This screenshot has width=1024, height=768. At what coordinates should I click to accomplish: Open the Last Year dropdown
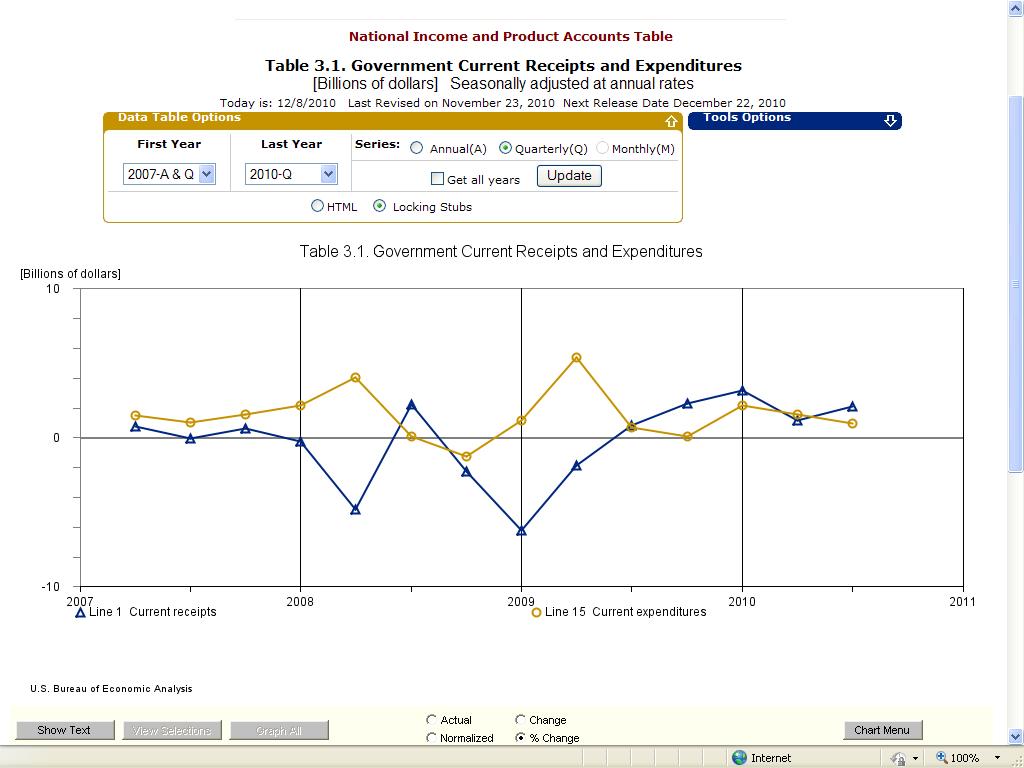pyautogui.click(x=328, y=174)
